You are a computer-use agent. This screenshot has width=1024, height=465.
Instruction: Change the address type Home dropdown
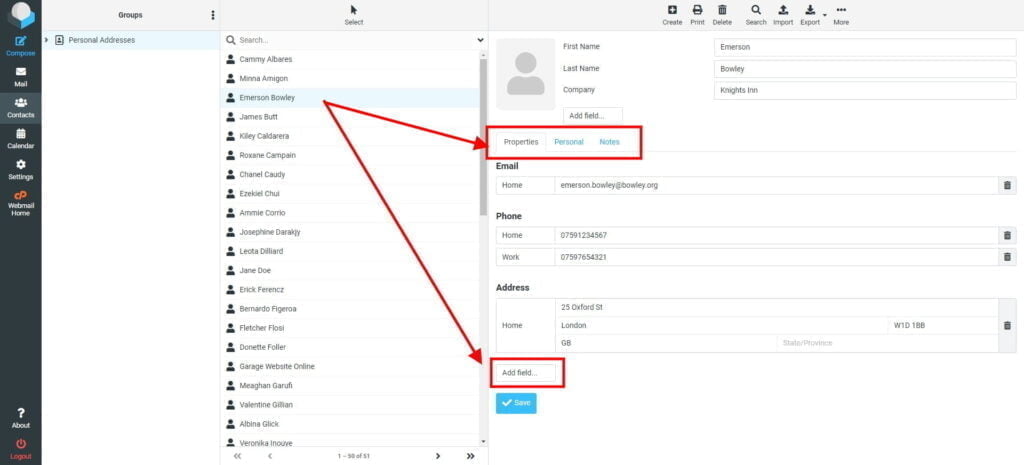pyautogui.click(x=525, y=325)
